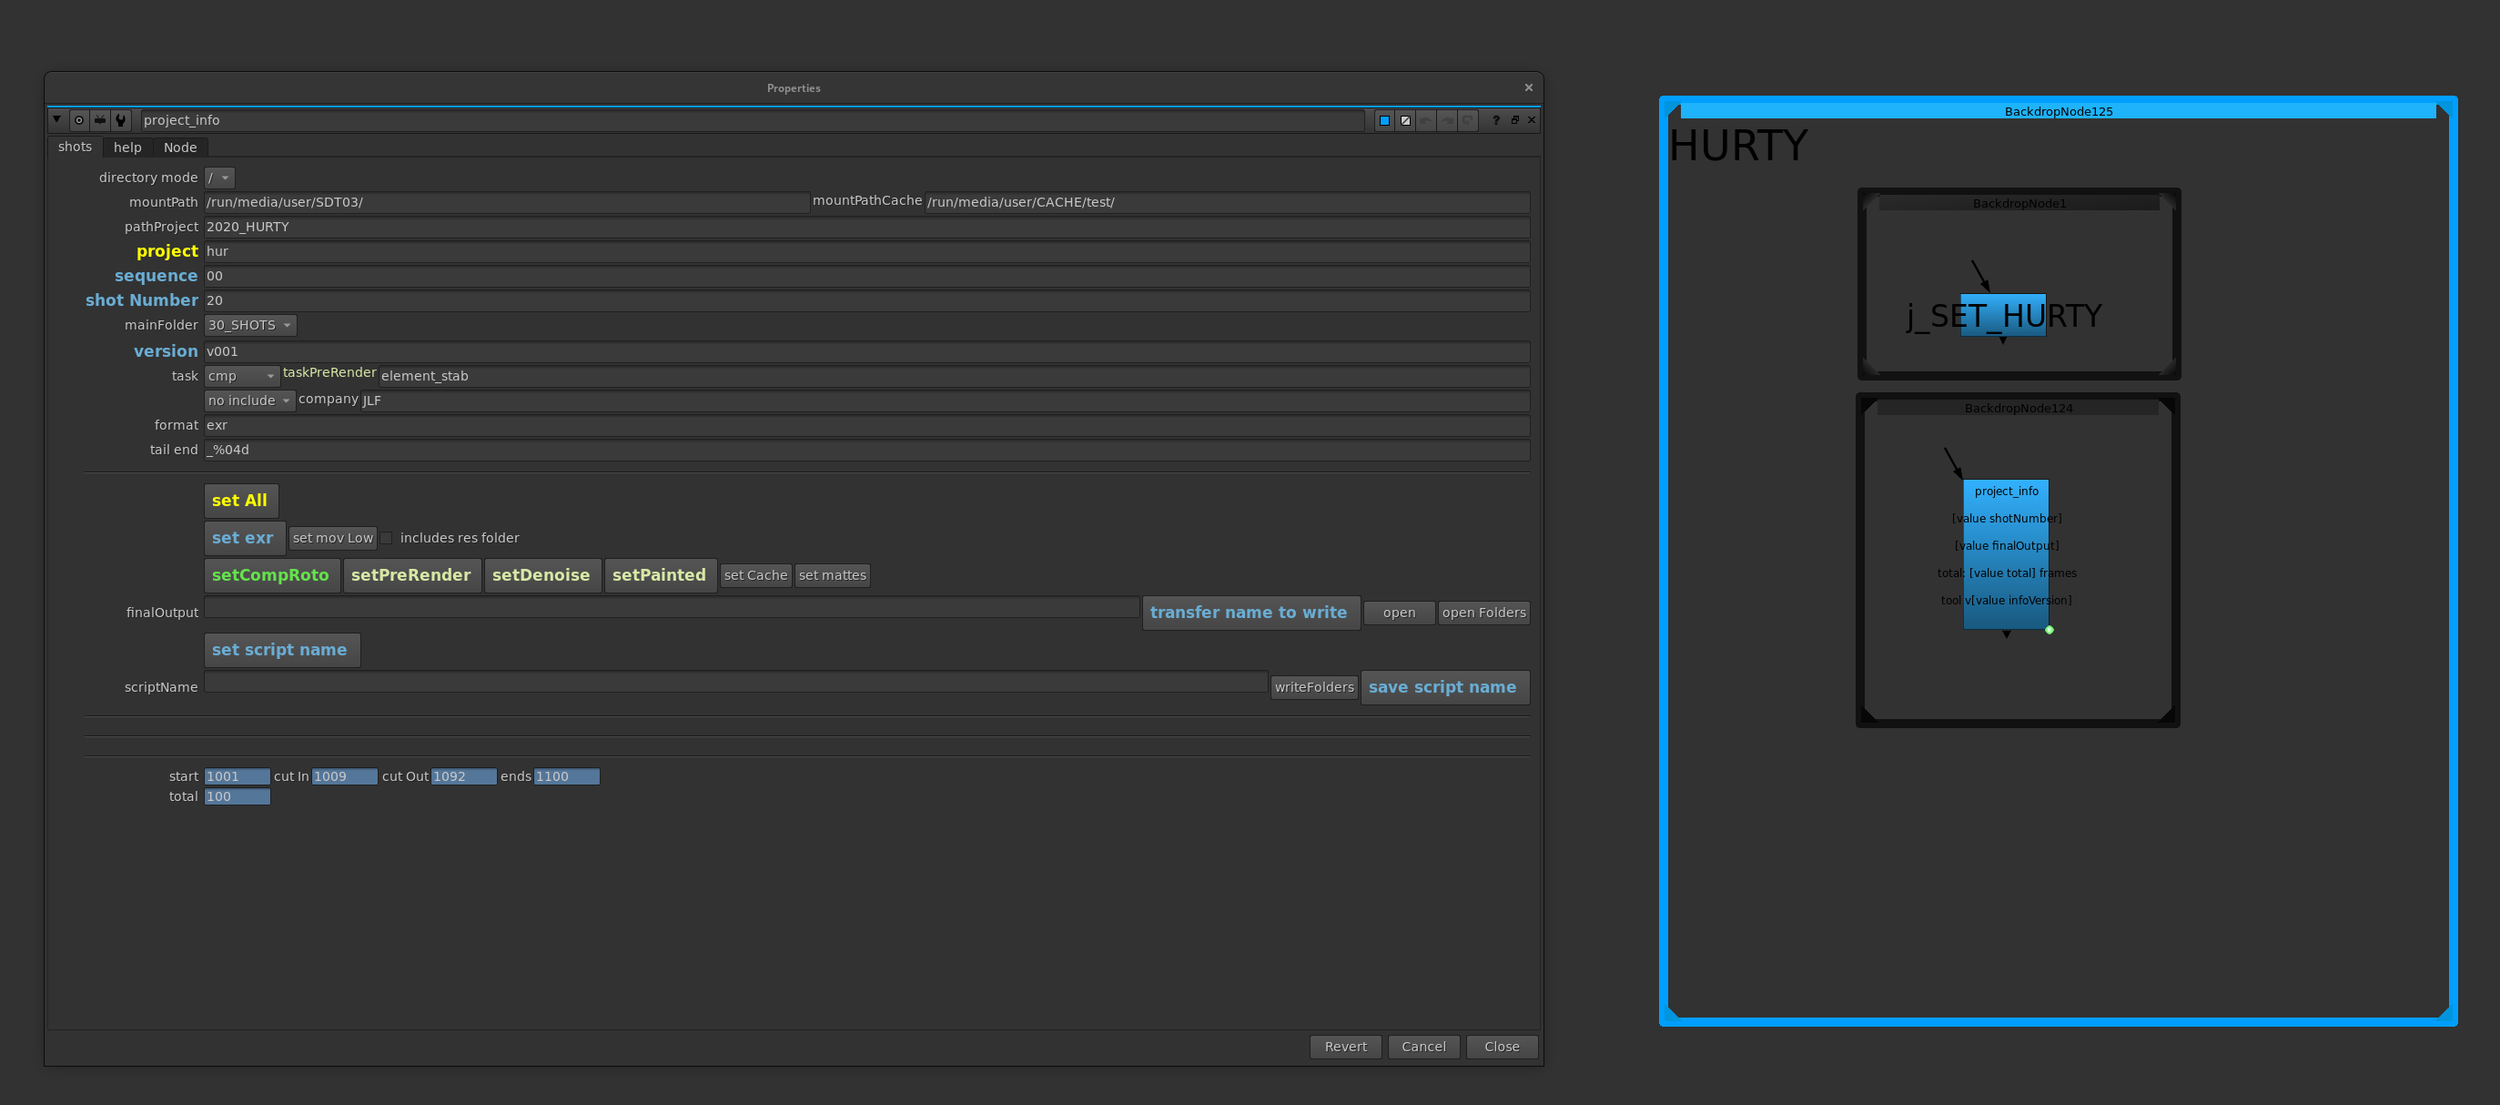Click the project_info node in the graph
This screenshot has height=1105, width=2500.
pyautogui.click(x=2005, y=554)
